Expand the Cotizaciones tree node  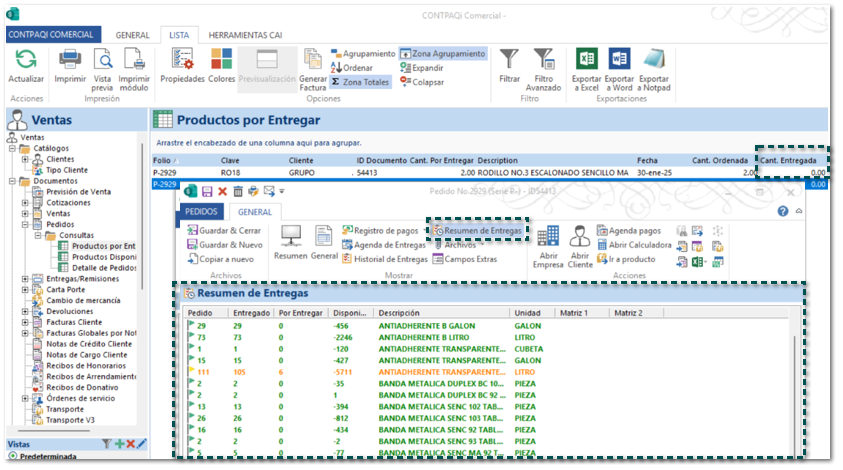pos(25,203)
